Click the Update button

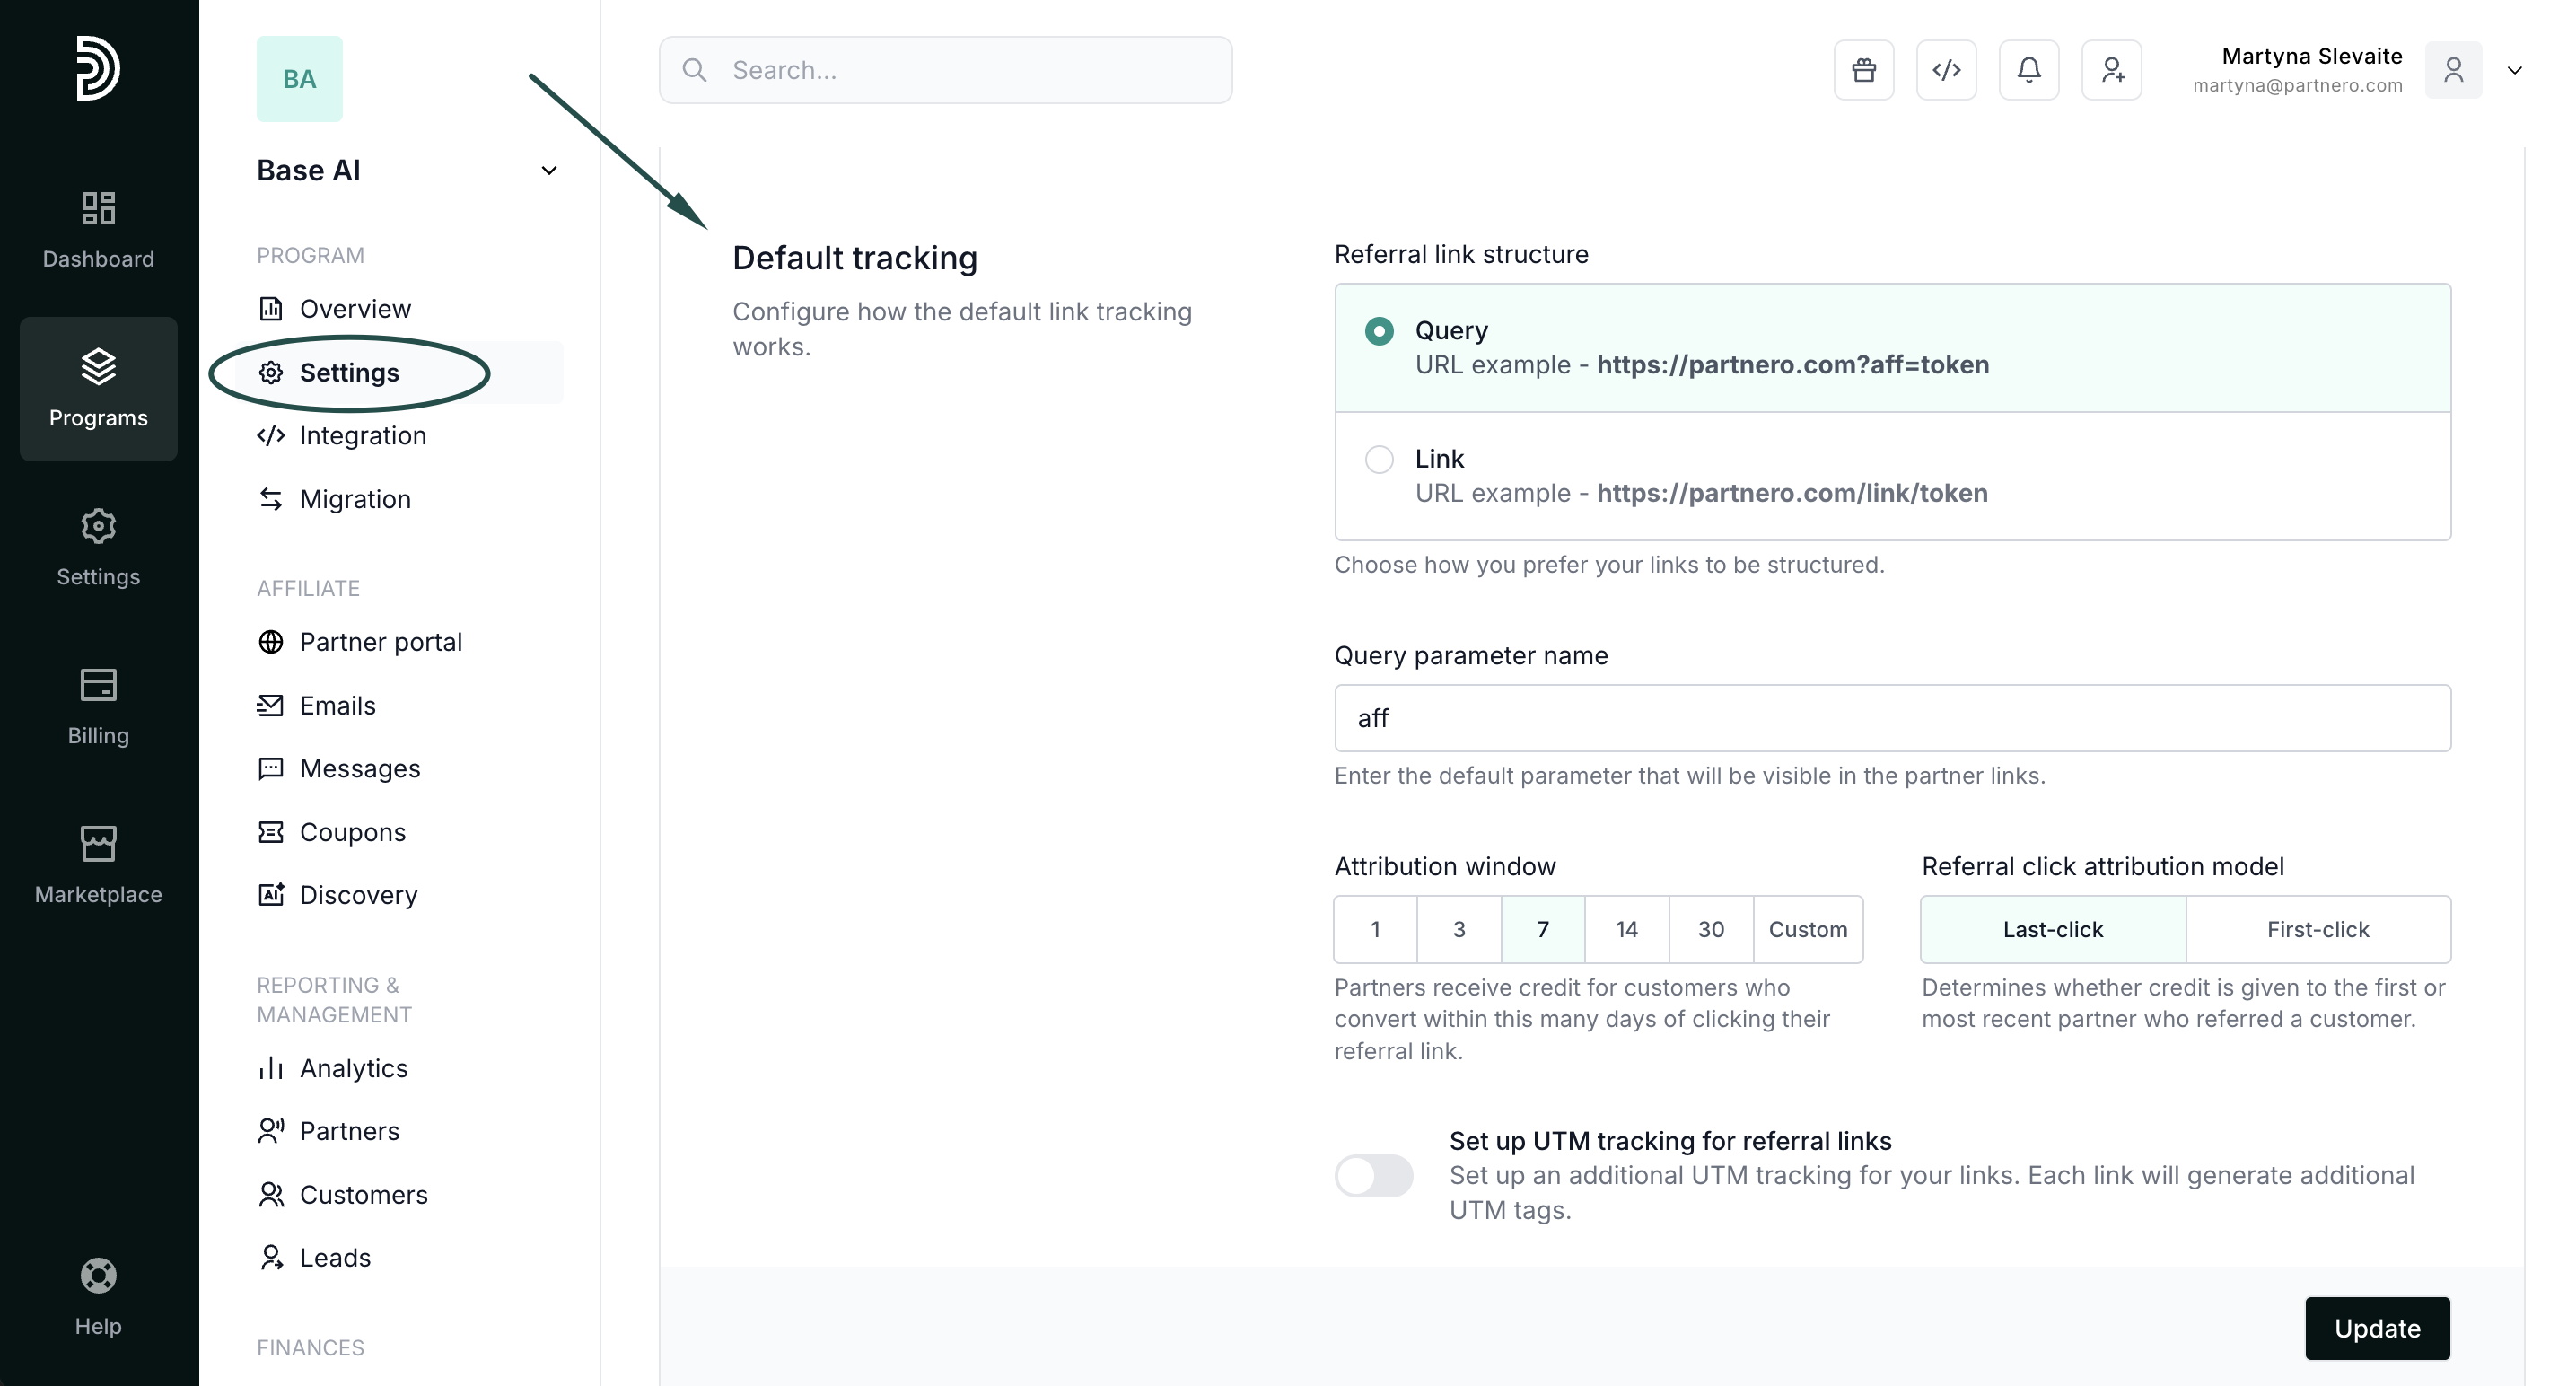[2376, 1328]
